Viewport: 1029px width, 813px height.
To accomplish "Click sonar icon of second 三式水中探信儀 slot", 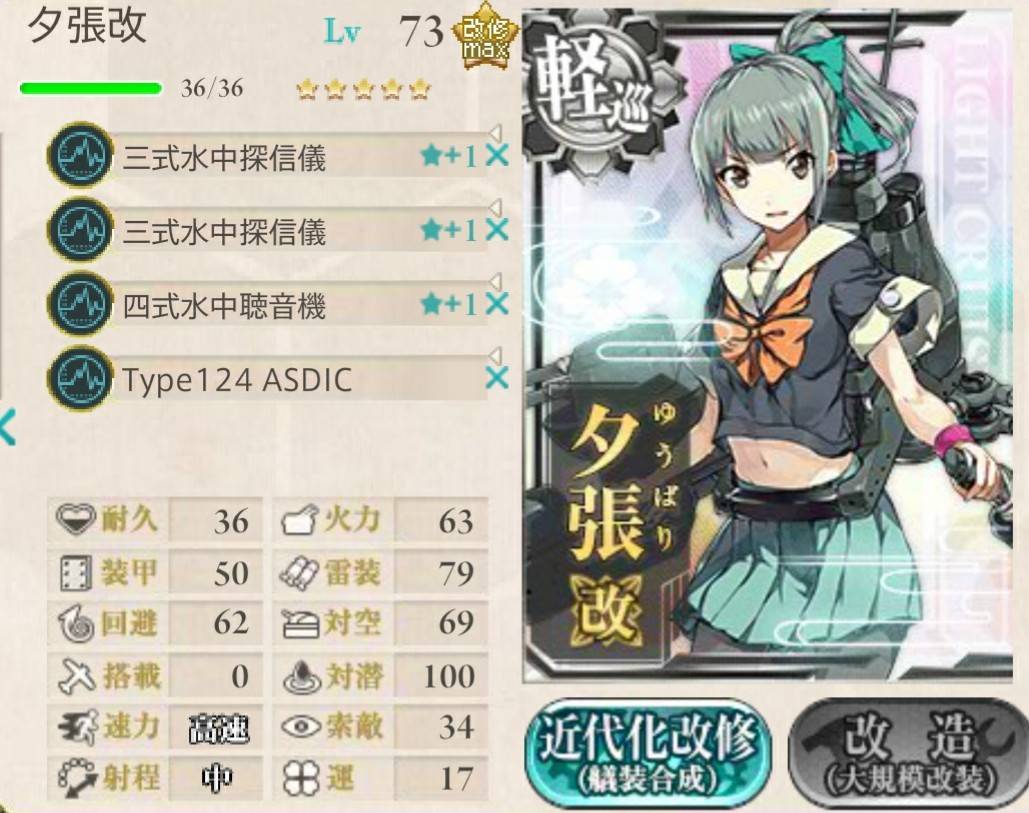I will (x=80, y=230).
